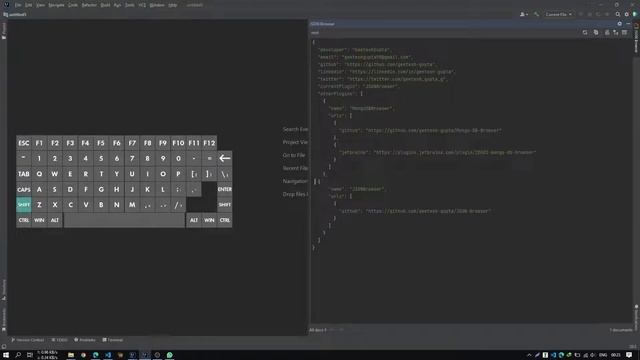Viewport: 640px width, 360px height.
Task: Select the "currentPlugin" JSON line
Action: pos(359,87)
